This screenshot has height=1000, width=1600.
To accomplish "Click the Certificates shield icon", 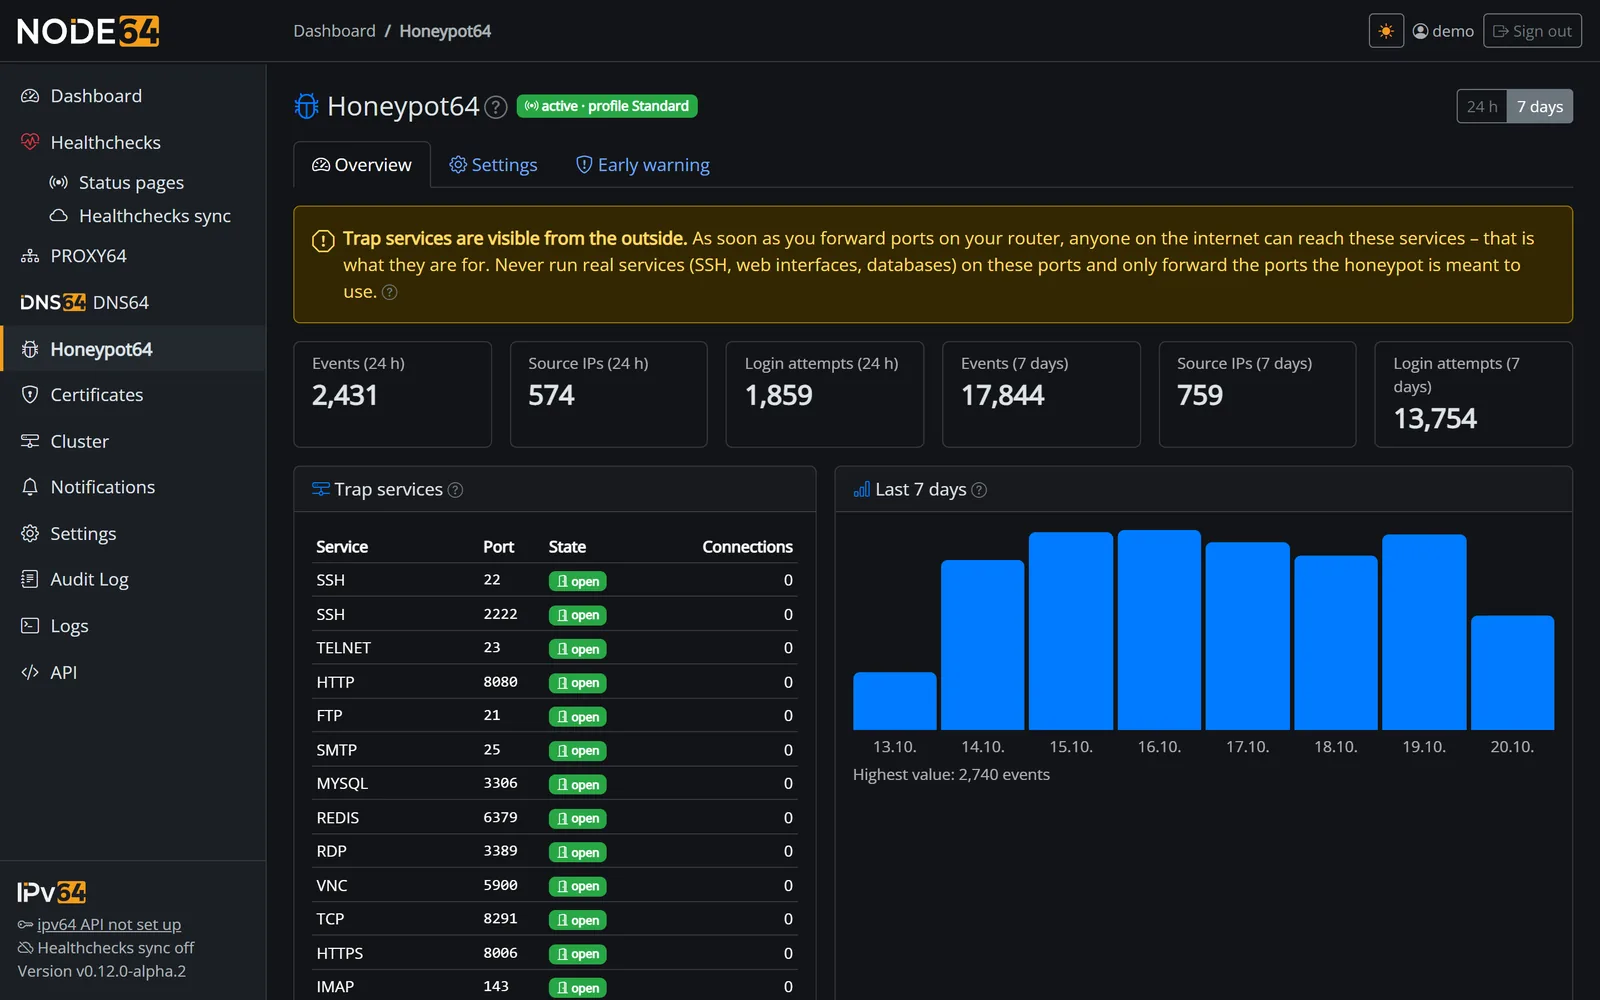I will click(30, 394).
